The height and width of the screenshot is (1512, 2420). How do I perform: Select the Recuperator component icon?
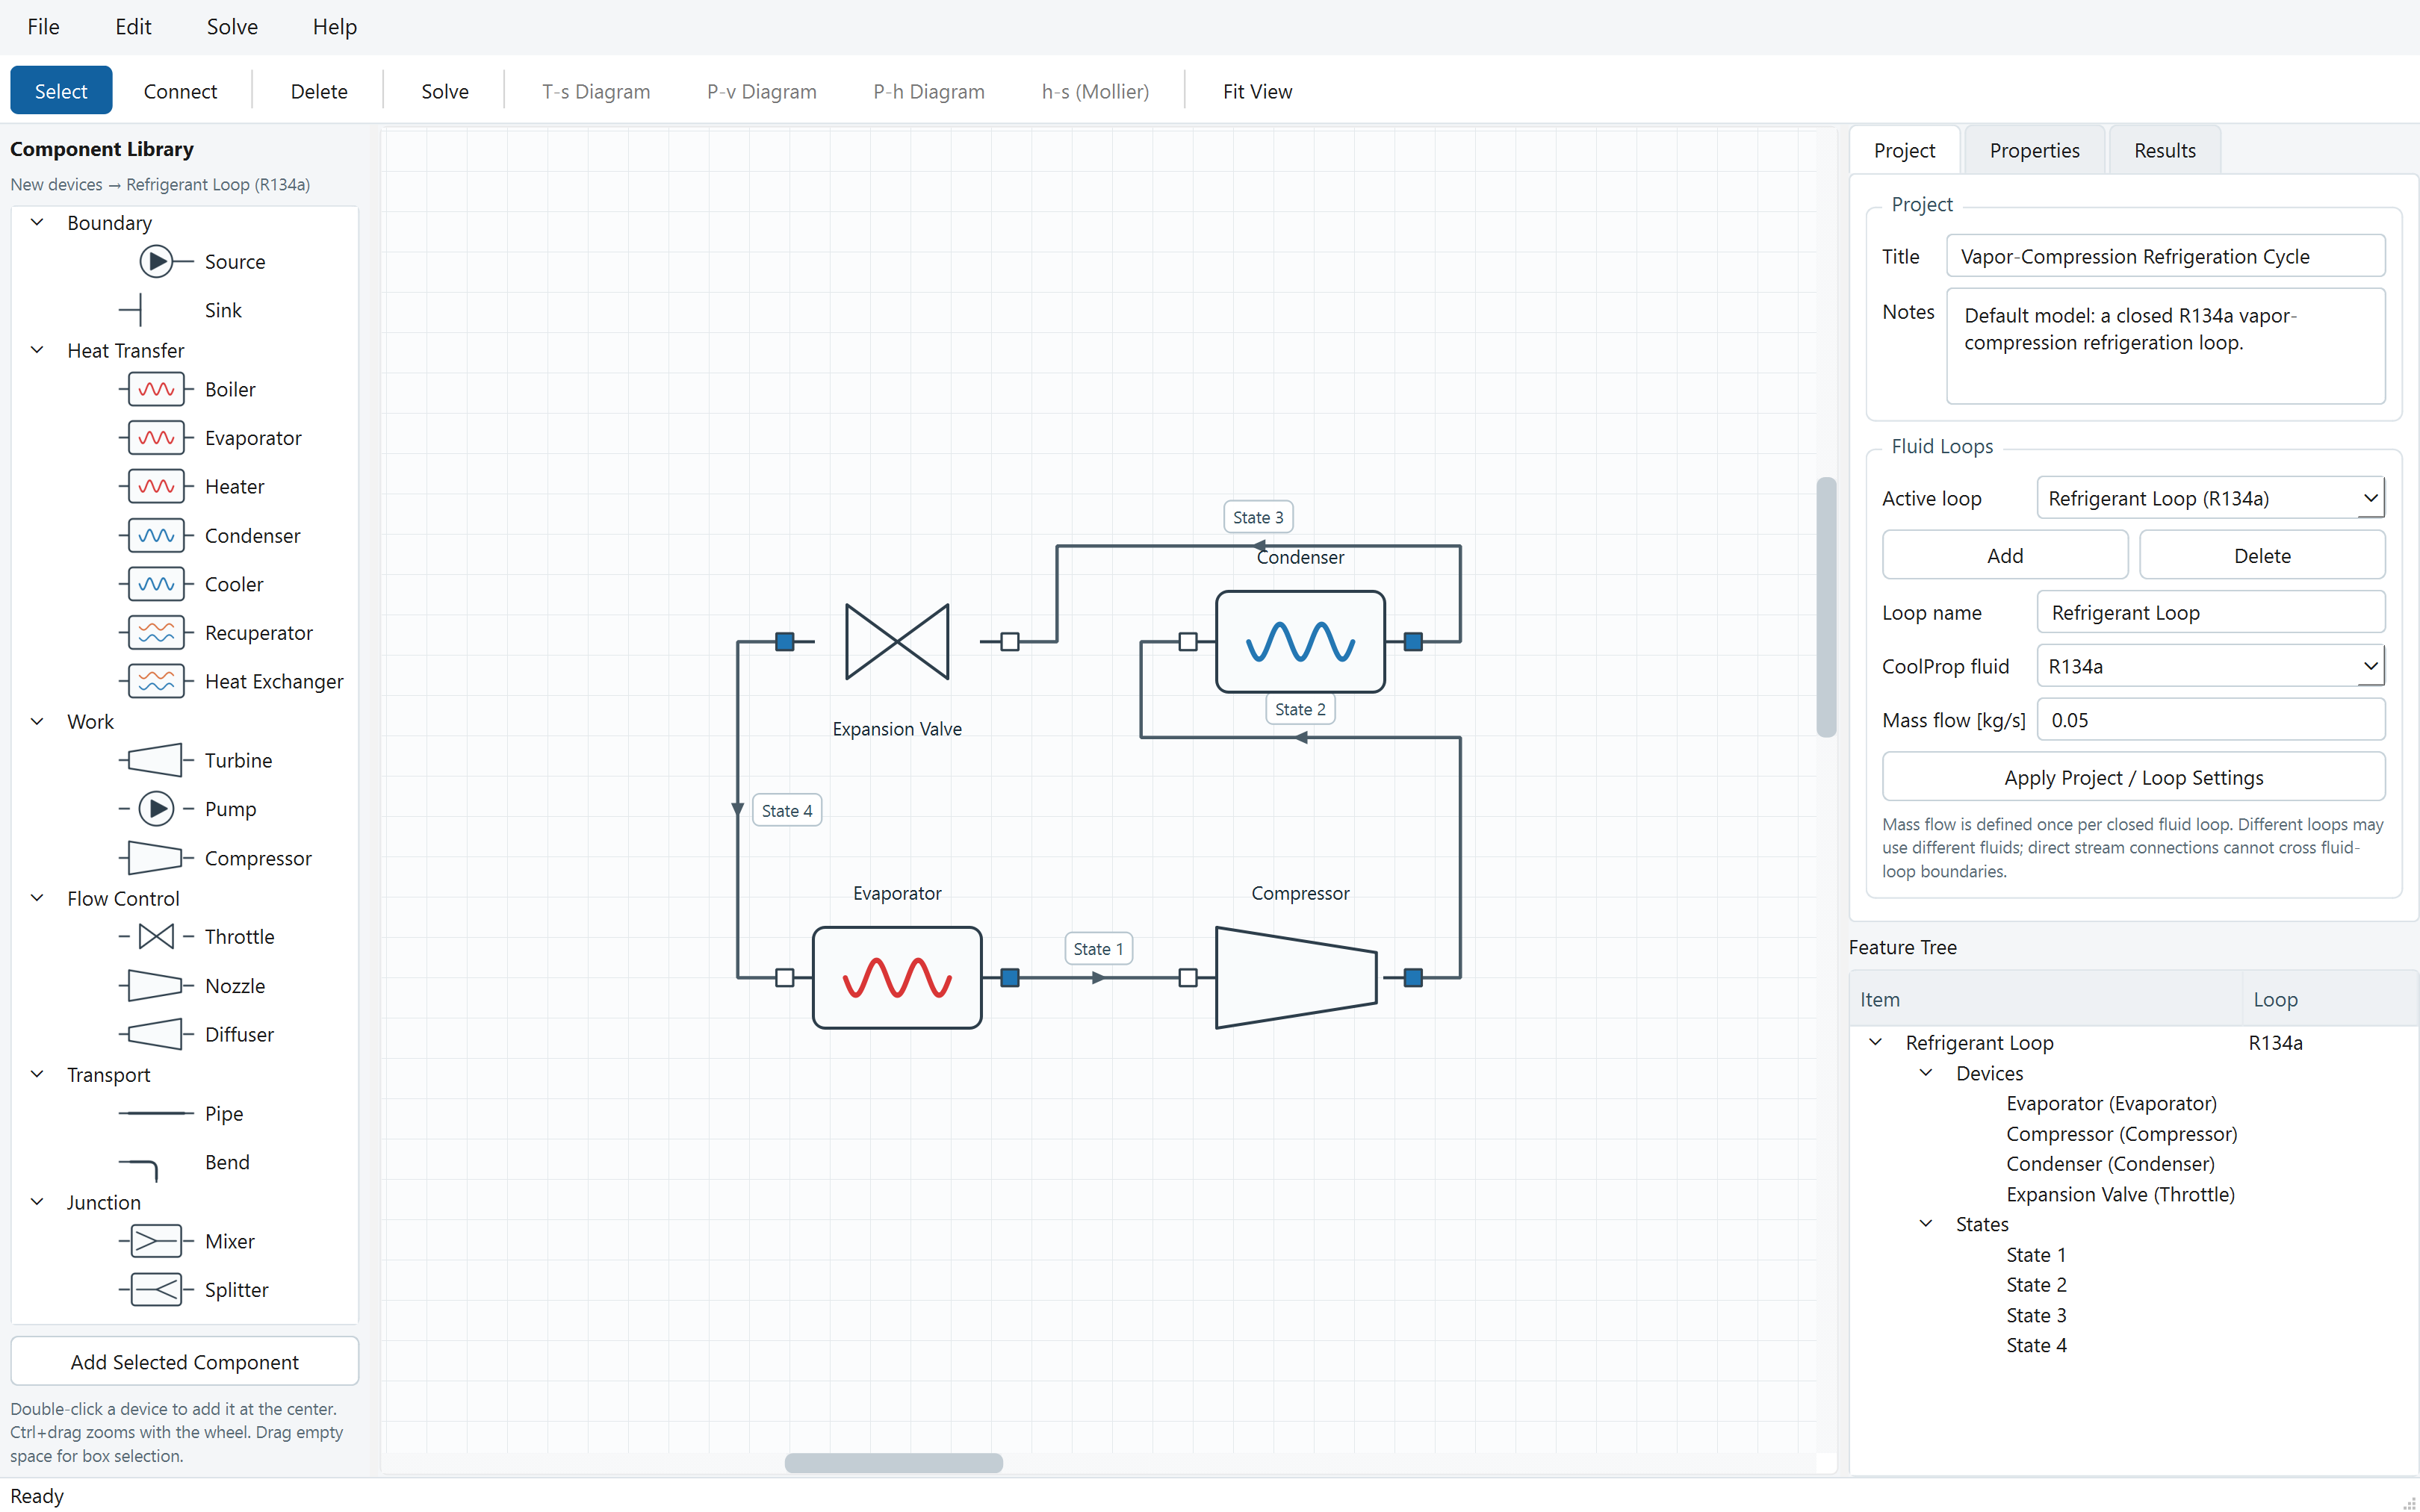coord(156,632)
